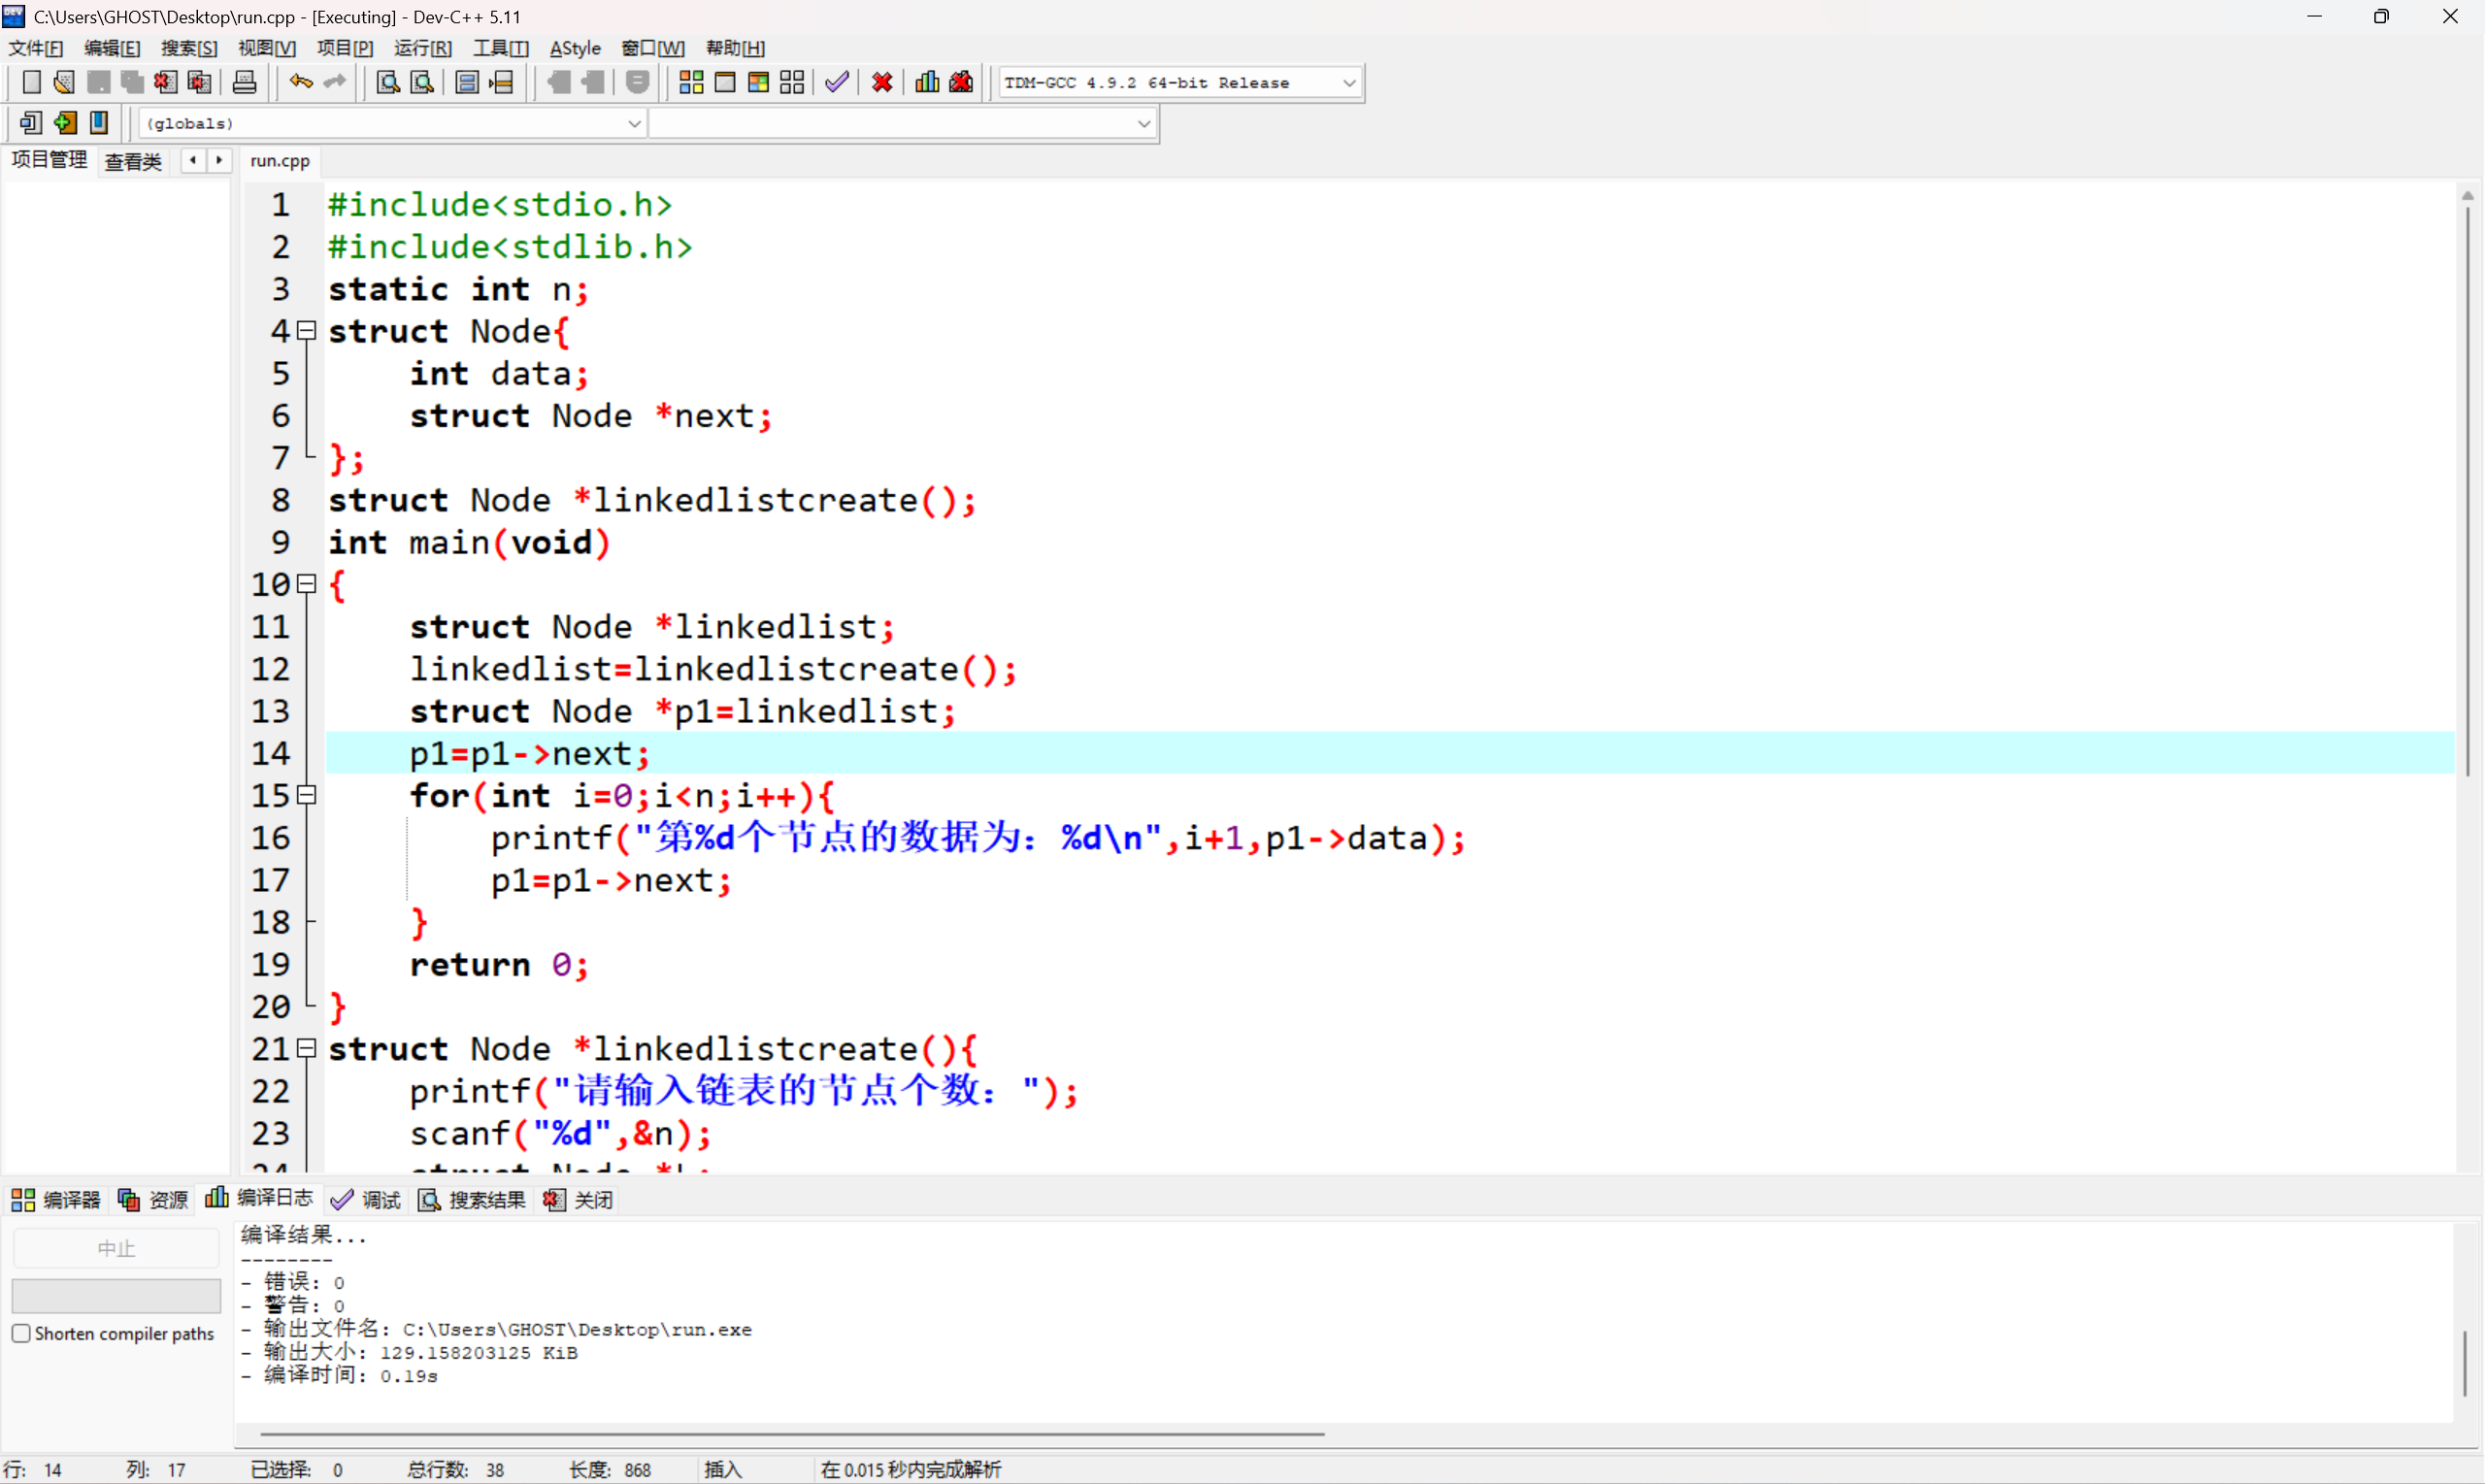The image size is (2485, 1484).
Task: Collapse the for loop fold at line 15
Action: pyautogui.click(x=307, y=795)
